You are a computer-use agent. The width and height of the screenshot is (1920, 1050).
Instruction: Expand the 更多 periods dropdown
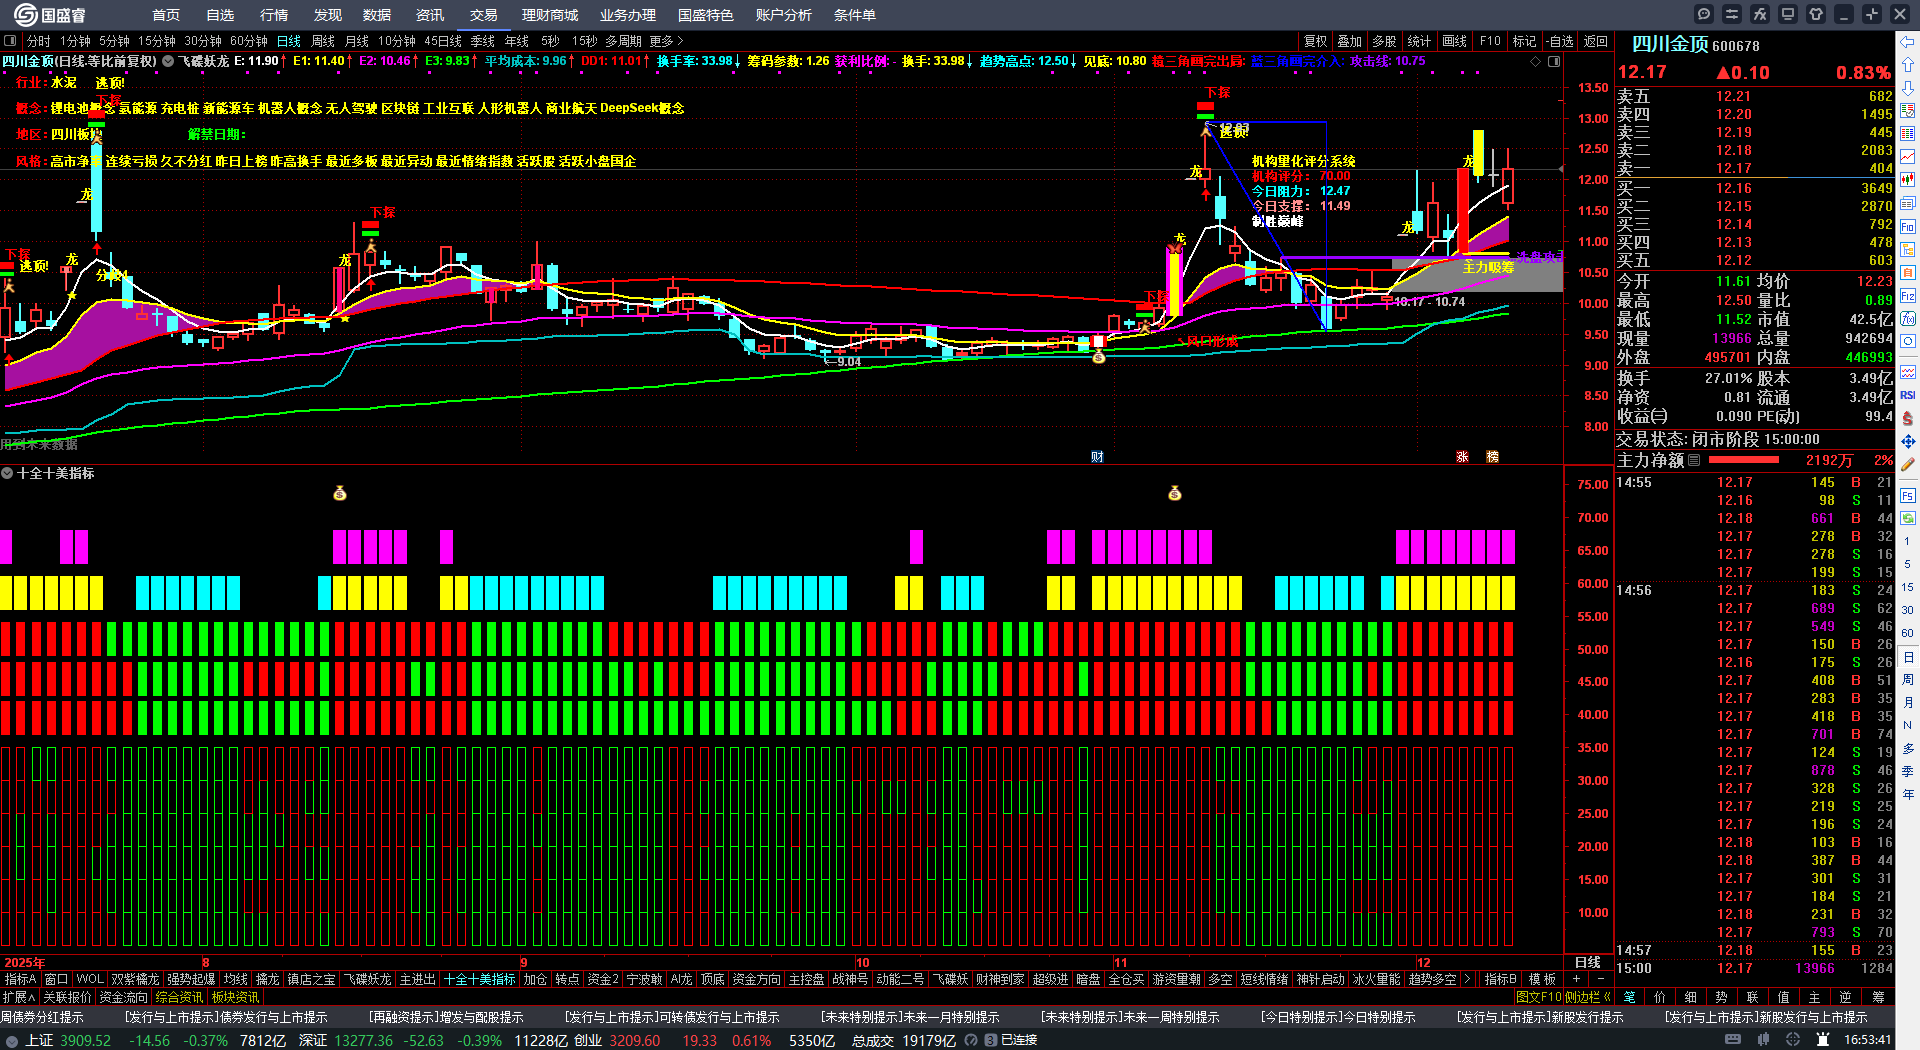coord(666,41)
